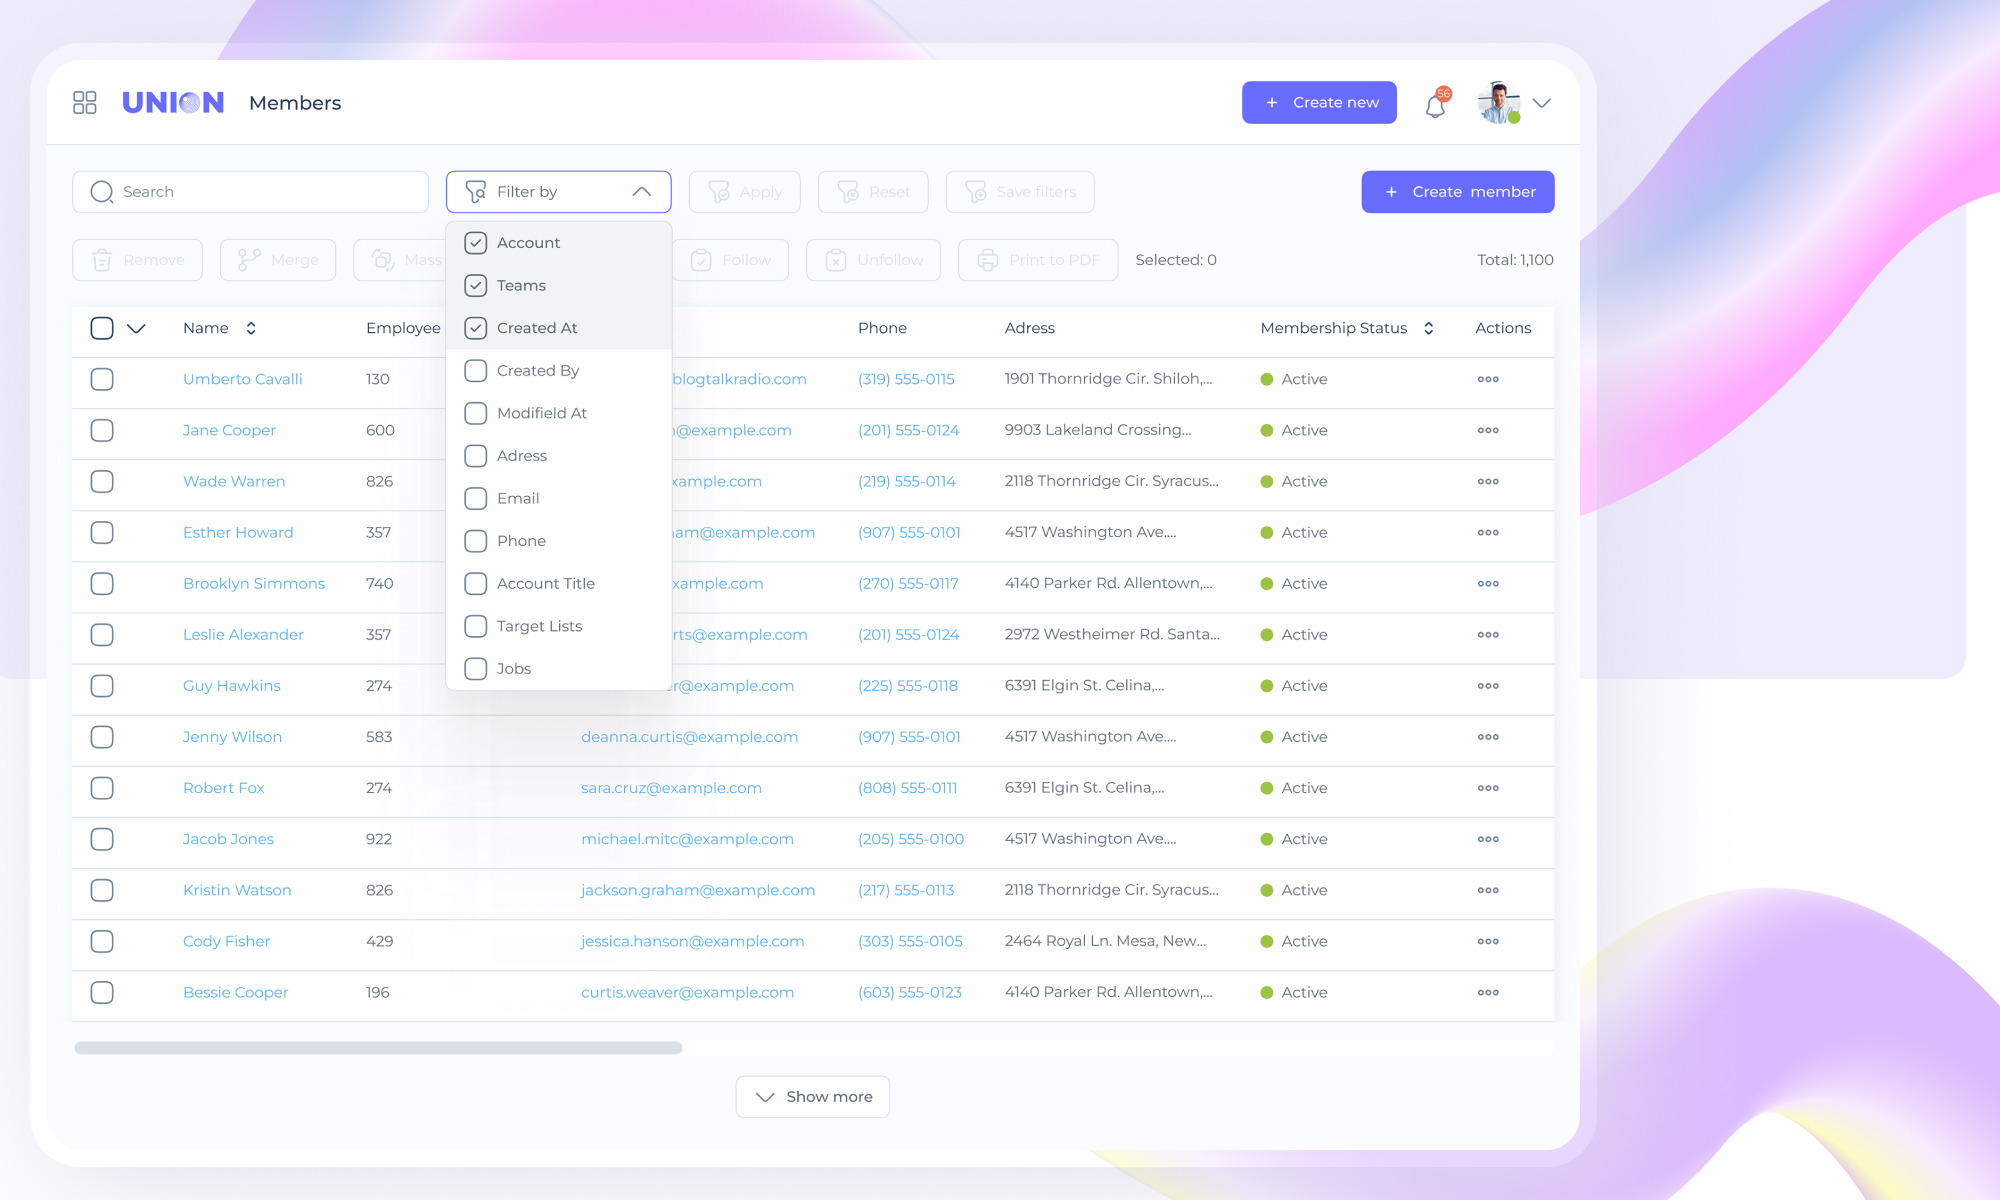This screenshot has height=1200, width=2000.
Task: Enable the Created By filter checkbox
Action: (x=476, y=371)
